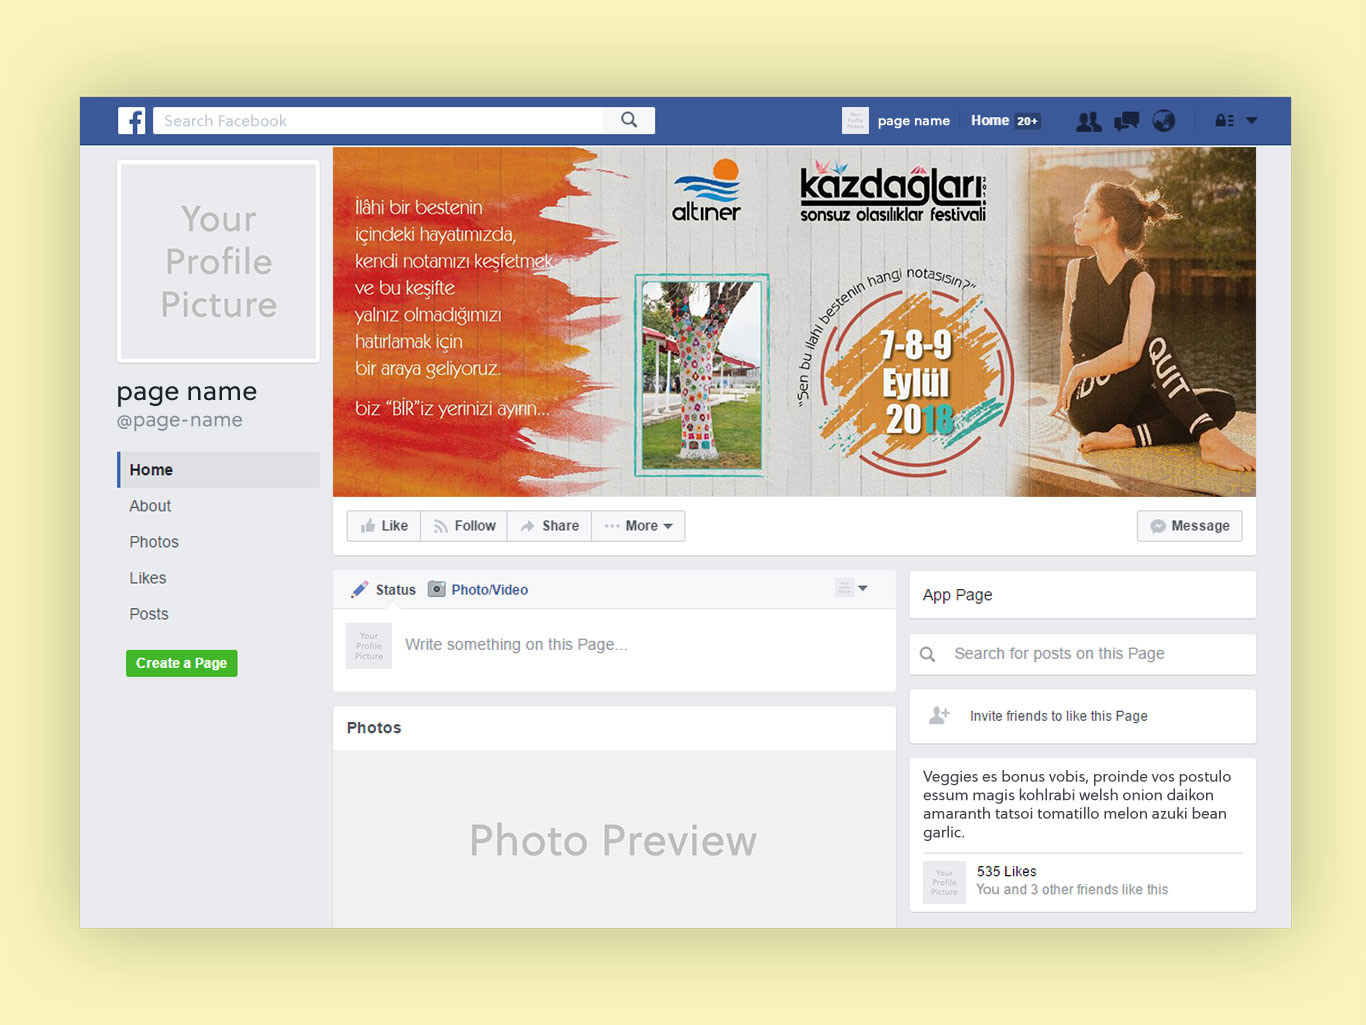Image resolution: width=1366 pixels, height=1025 pixels.
Task: Open Posts in the left sidebar
Action: point(149,614)
